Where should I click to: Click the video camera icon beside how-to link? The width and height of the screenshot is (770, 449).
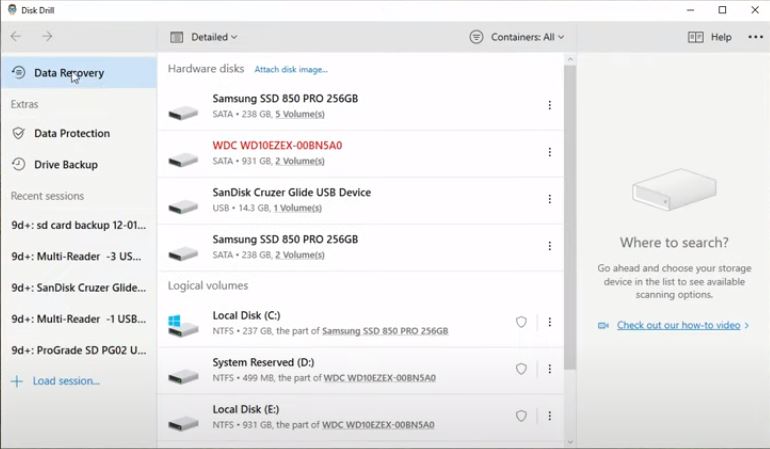[x=604, y=325]
